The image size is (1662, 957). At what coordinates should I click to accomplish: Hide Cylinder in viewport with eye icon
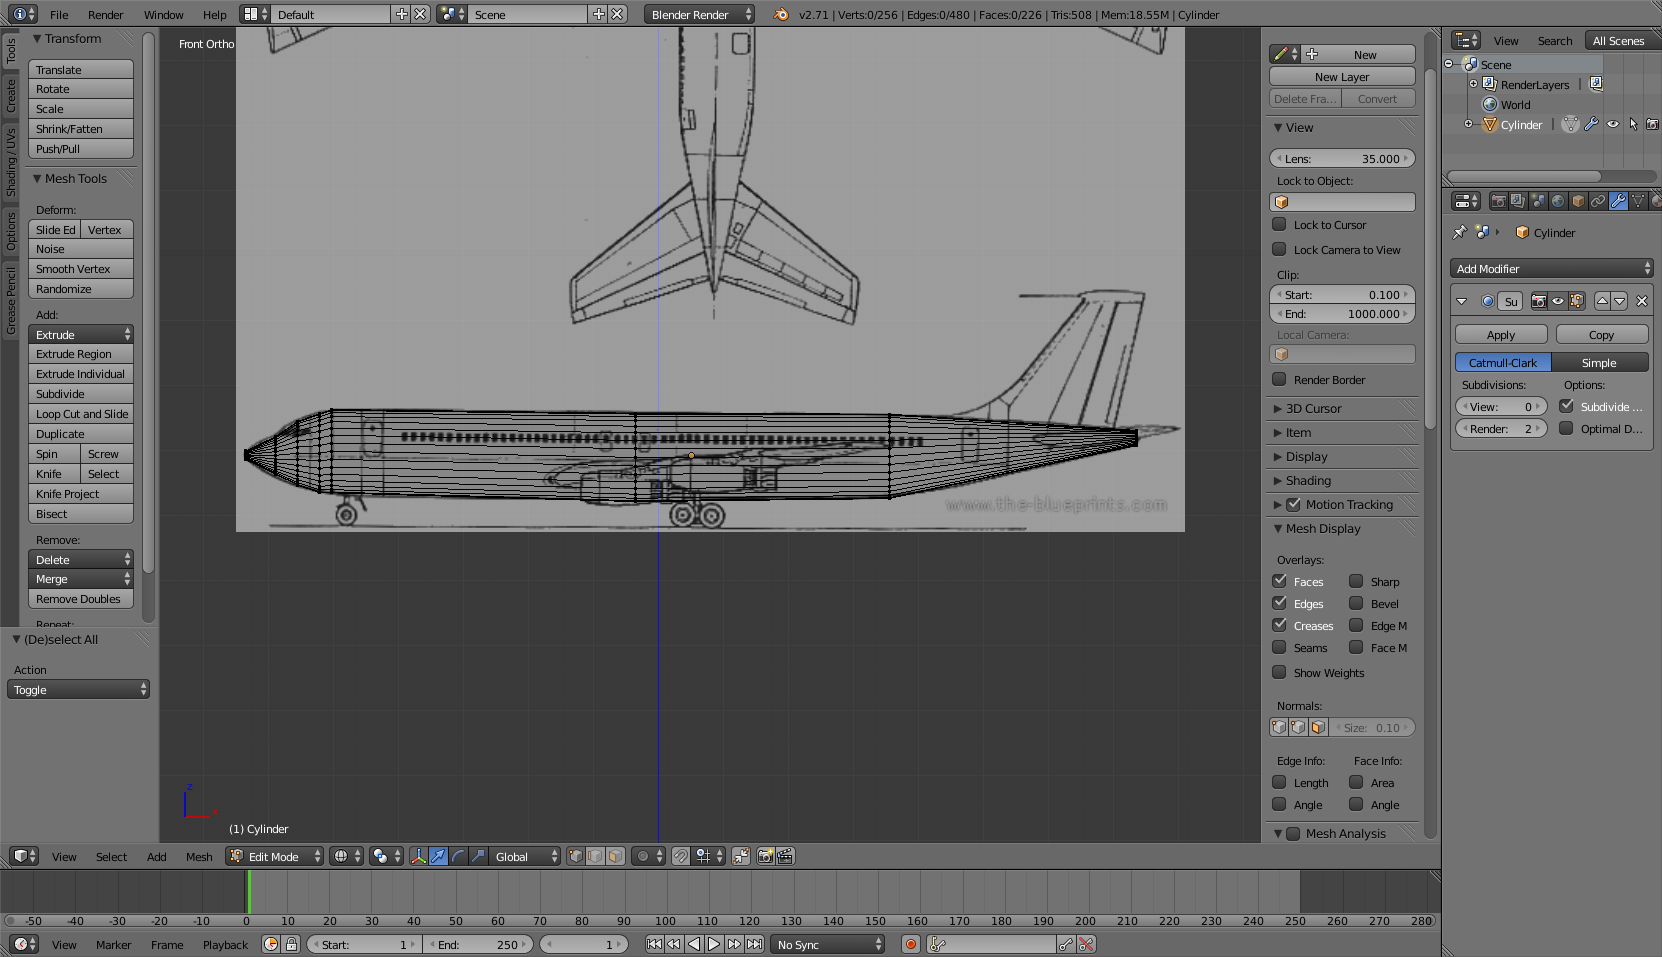(x=1613, y=125)
